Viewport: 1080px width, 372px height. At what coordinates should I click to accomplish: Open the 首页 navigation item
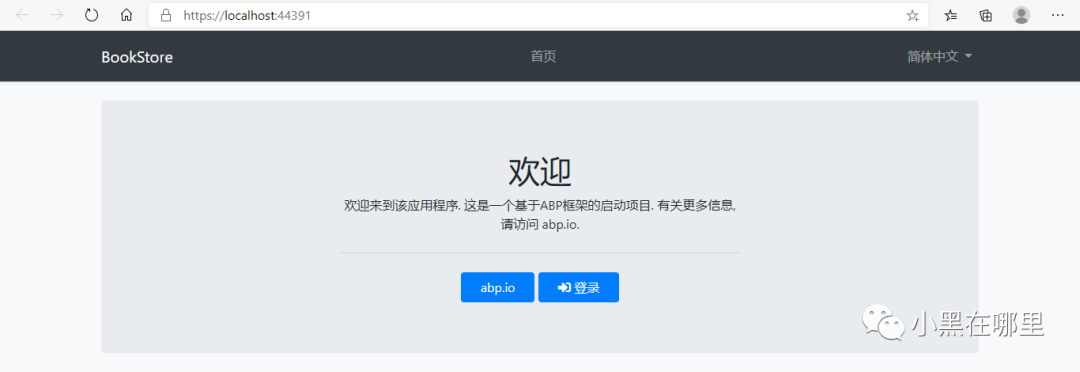(x=543, y=56)
